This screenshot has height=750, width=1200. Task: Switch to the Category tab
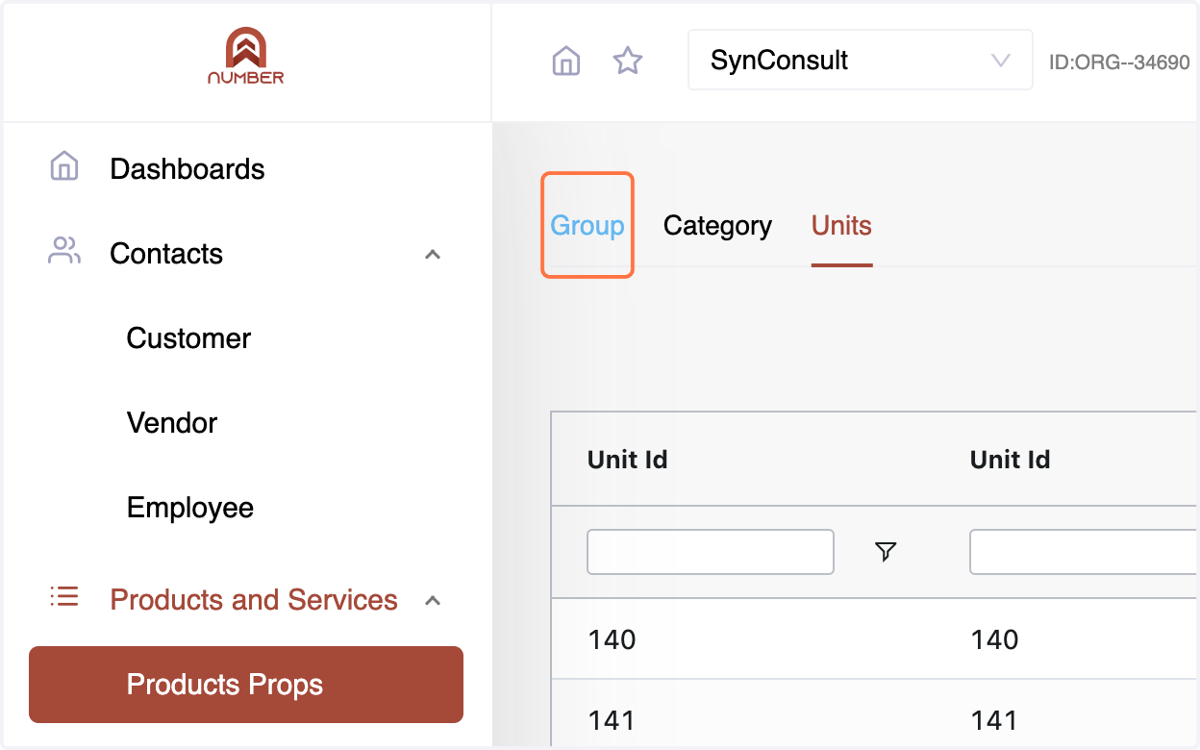pyautogui.click(x=717, y=226)
